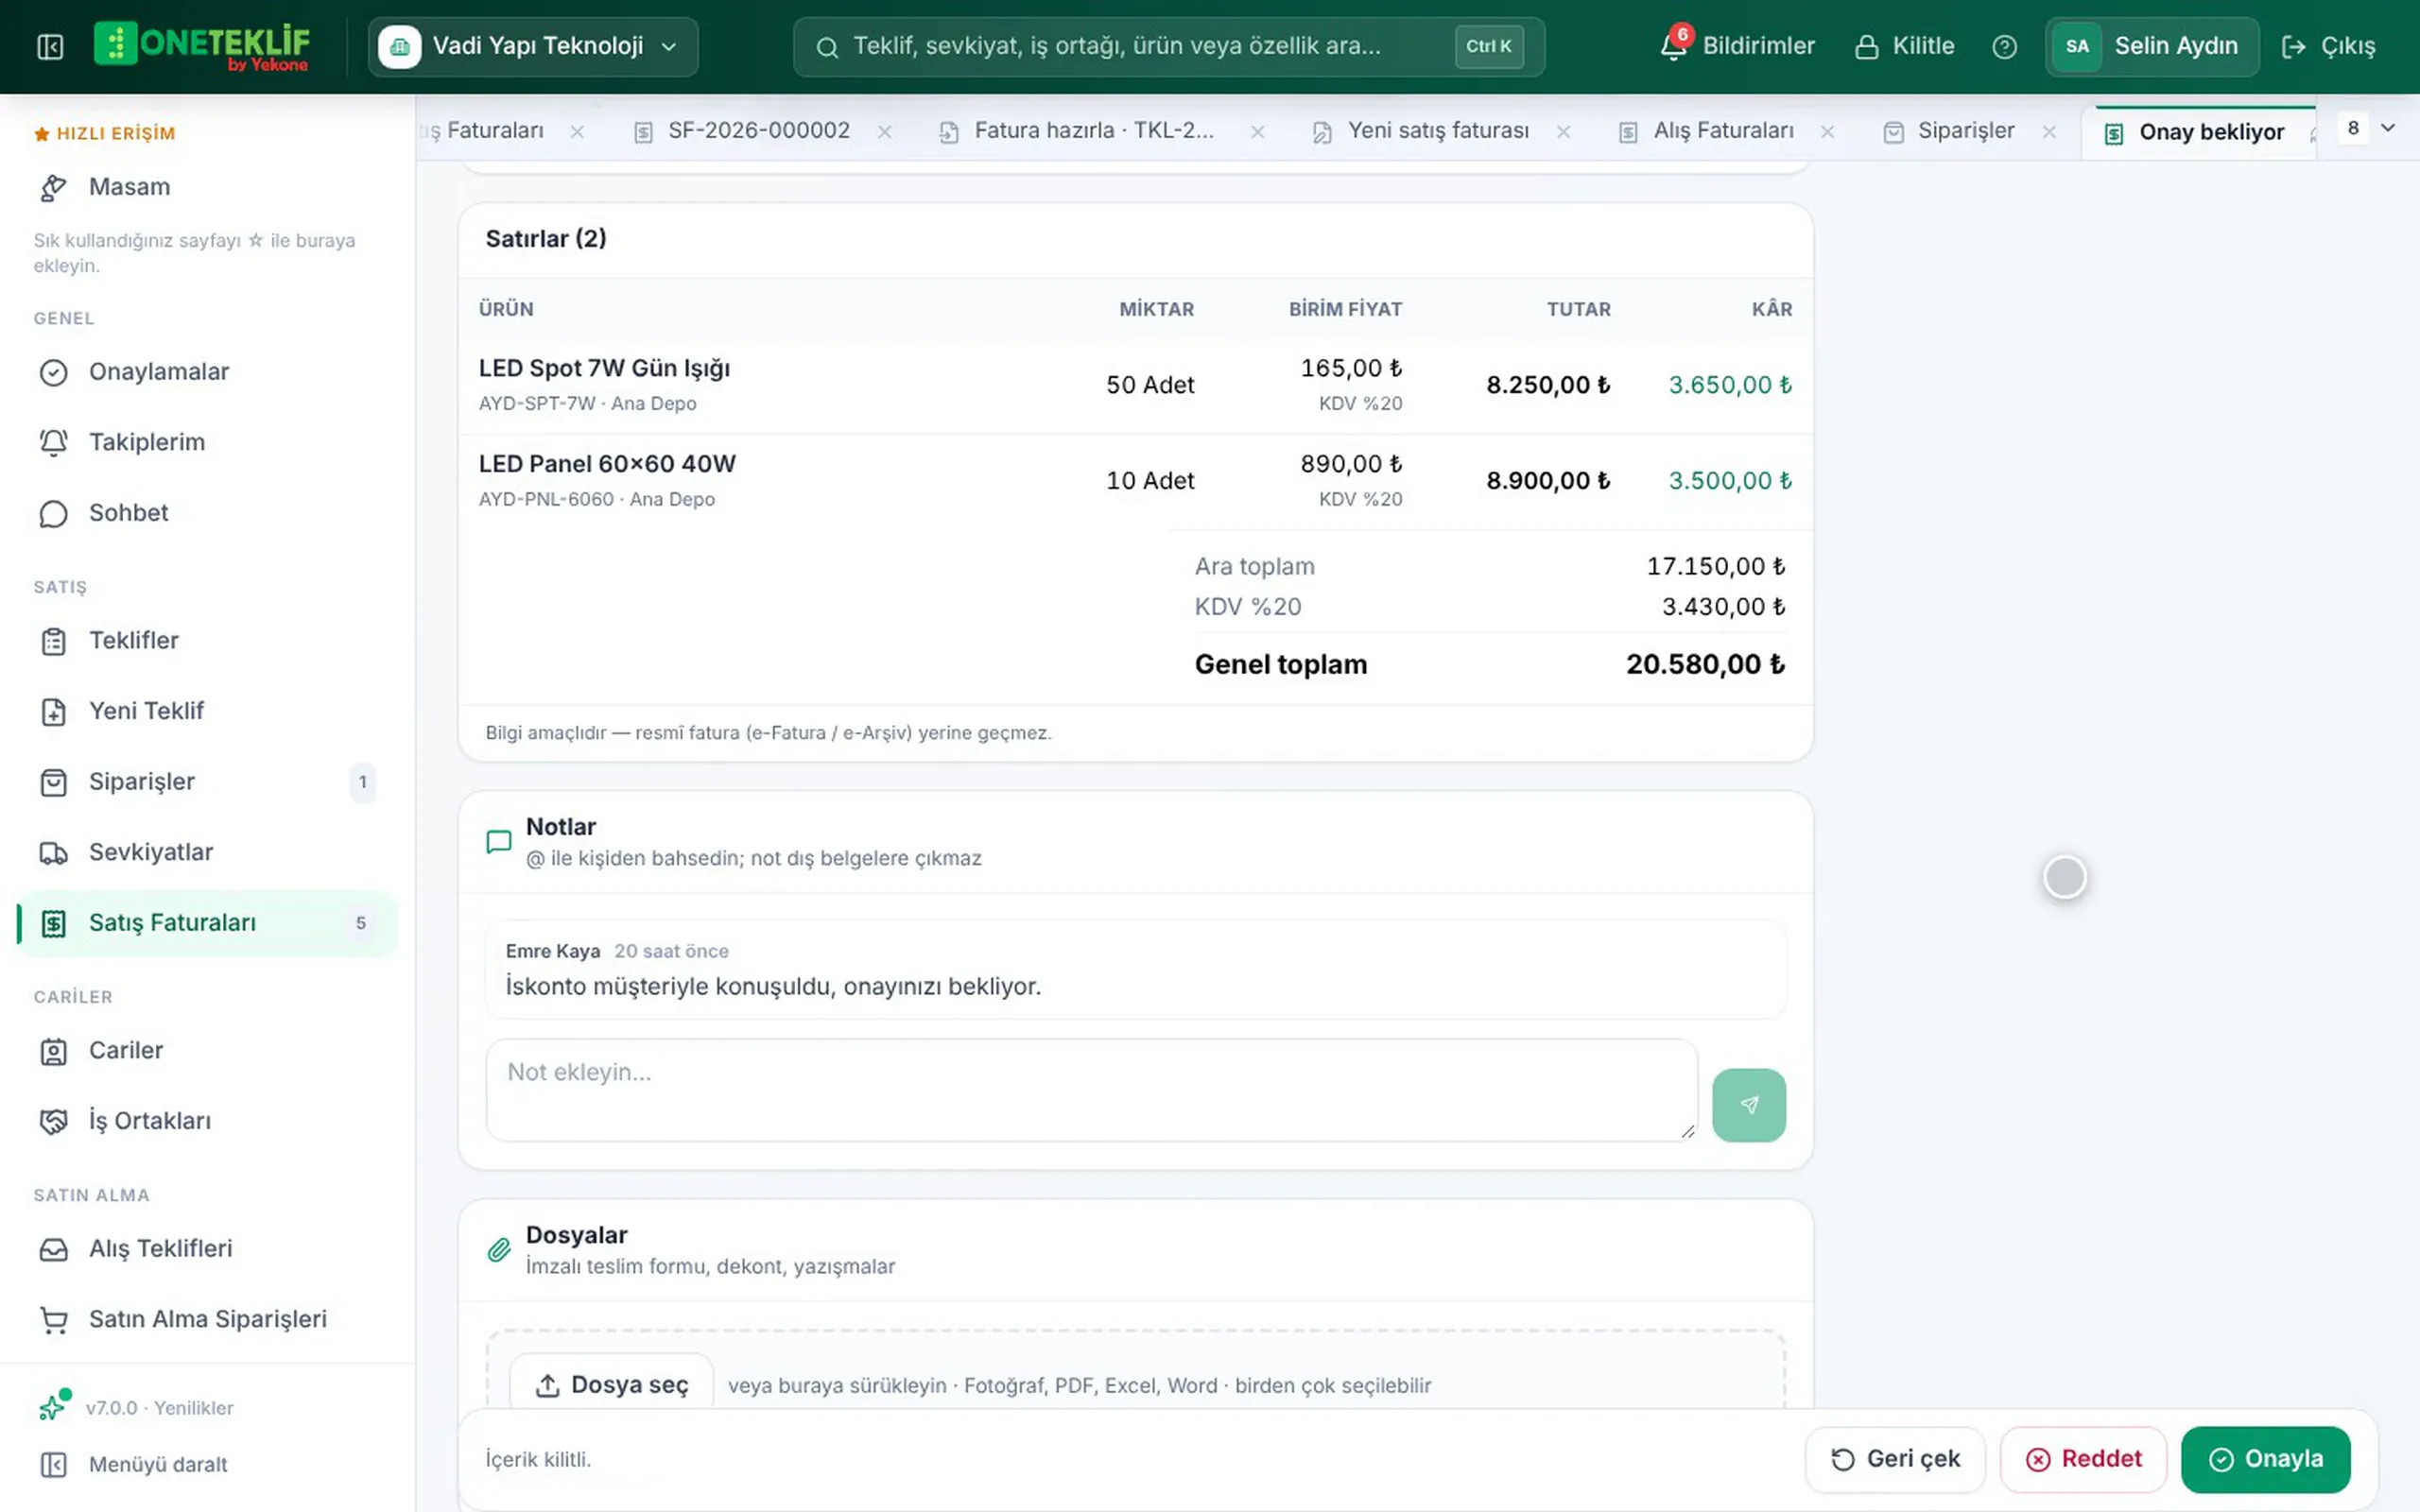Send the note with the paper plane button
2420x1512 pixels.
1748,1105
